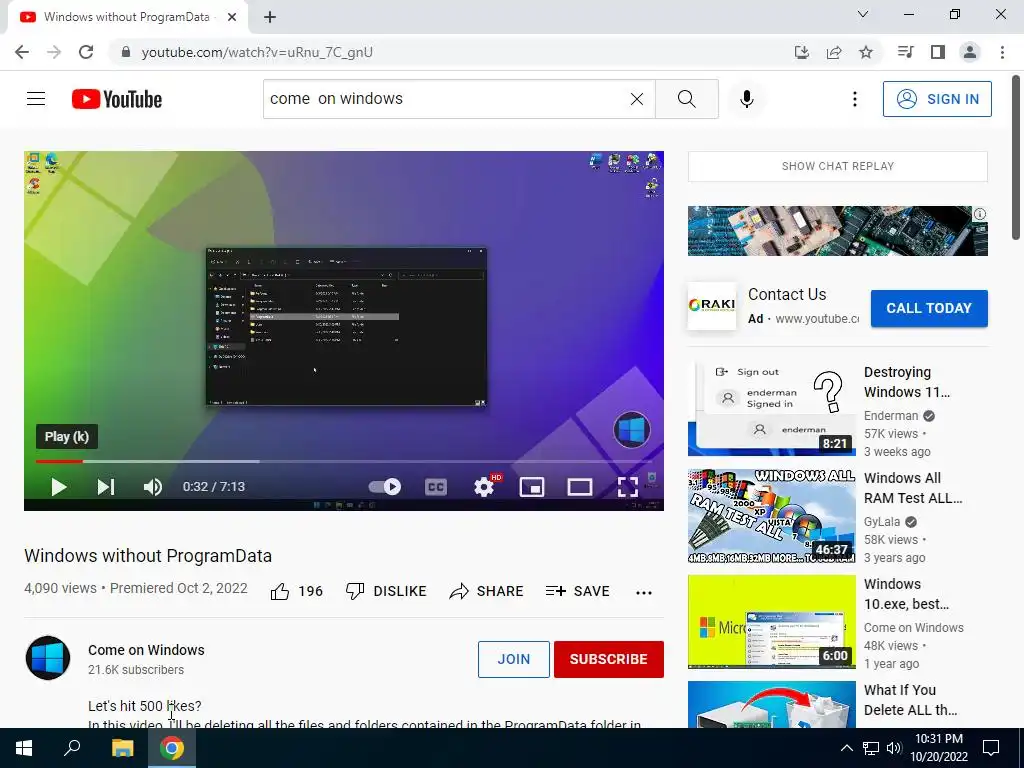Enable miniplayer mode

pyautogui.click(x=532, y=487)
